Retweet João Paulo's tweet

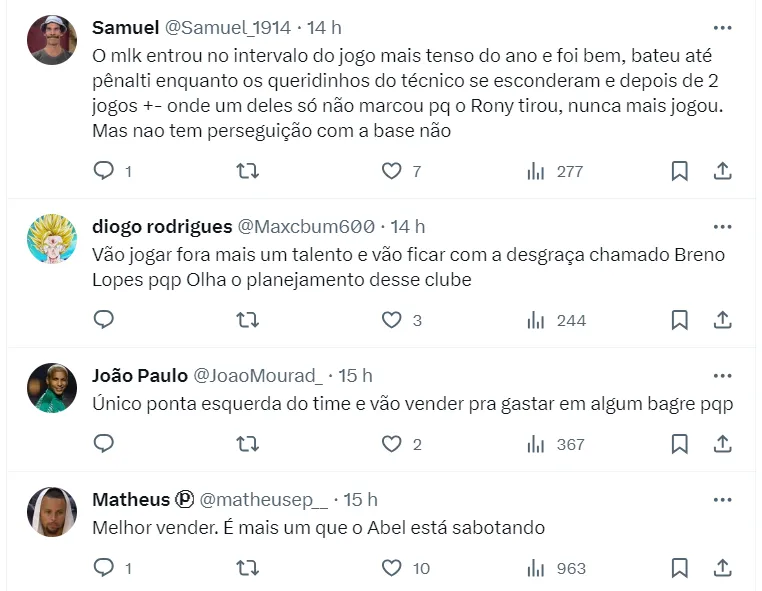(x=247, y=444)
